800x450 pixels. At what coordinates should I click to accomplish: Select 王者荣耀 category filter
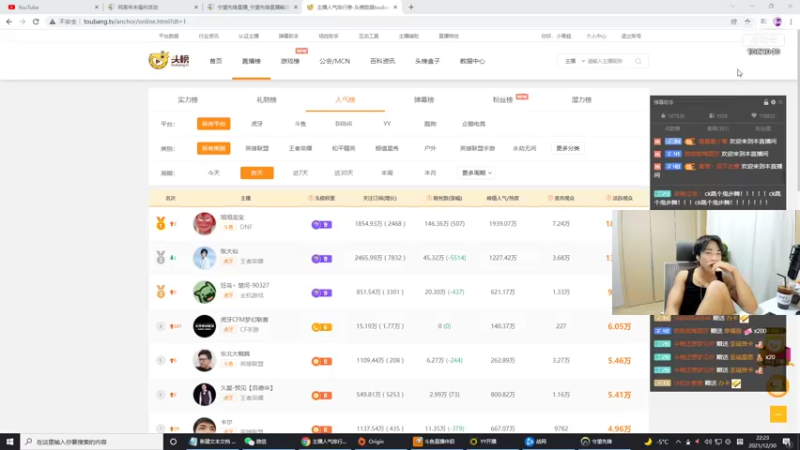[301, 148]
